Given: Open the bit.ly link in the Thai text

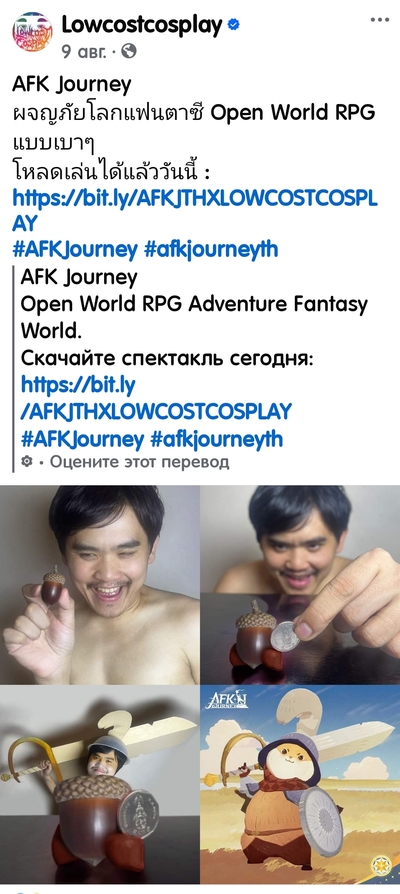Looking at the screenshot, I should (x=194, y=210).
